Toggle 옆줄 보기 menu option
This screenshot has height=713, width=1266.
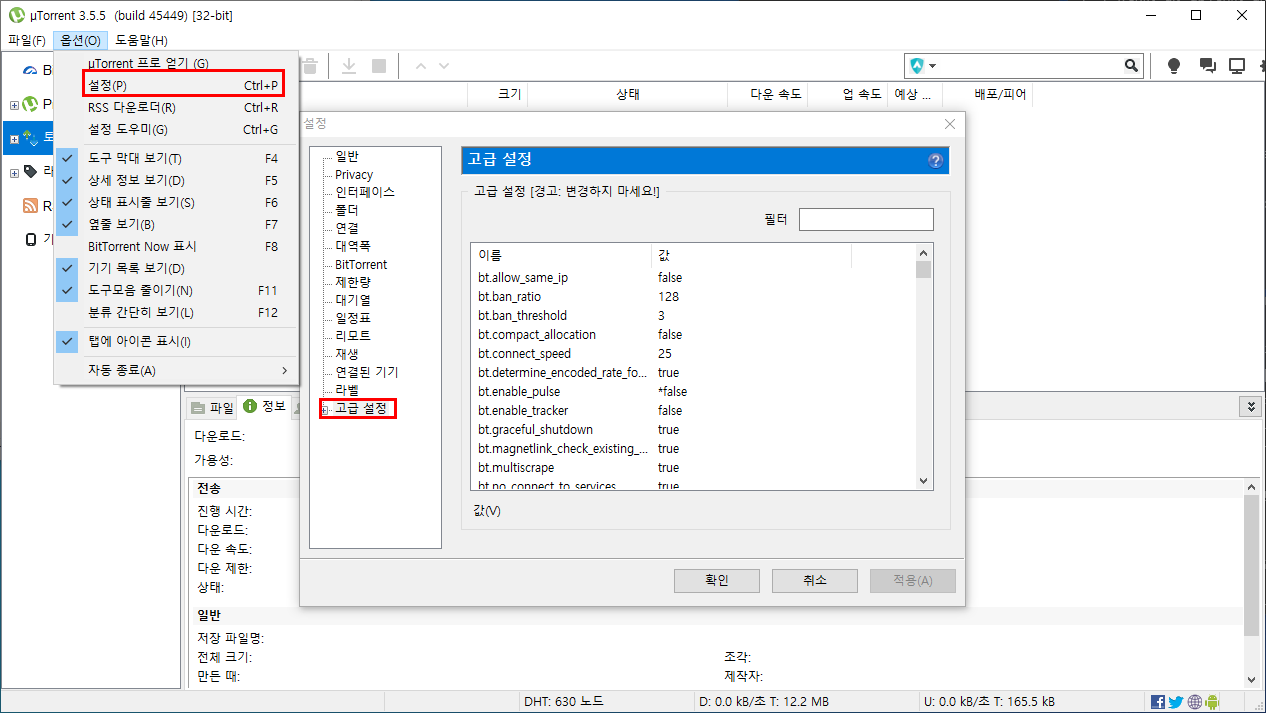tap(176, 224)
